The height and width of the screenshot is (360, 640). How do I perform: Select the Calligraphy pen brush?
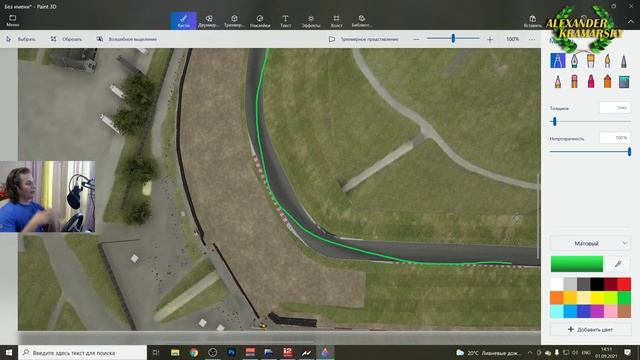(x=574, y=61)
